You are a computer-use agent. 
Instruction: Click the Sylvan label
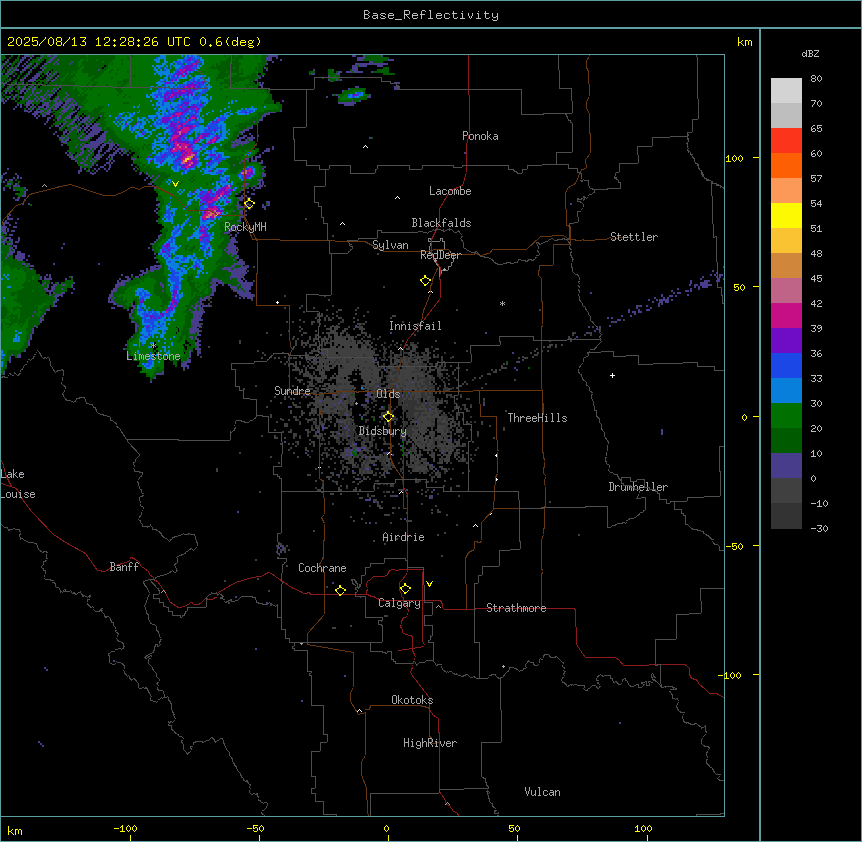(390, 245)
